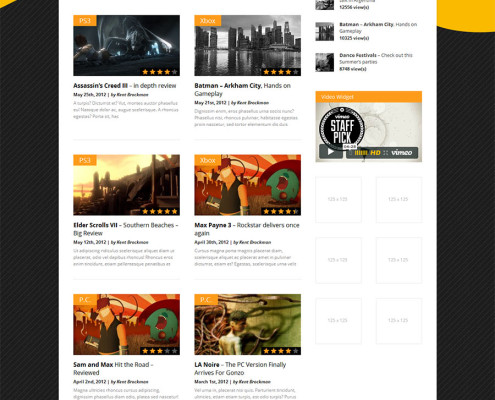Click the '10325 view(s)' count
This screenshot has height=400, width=495.
pos(354,38)
